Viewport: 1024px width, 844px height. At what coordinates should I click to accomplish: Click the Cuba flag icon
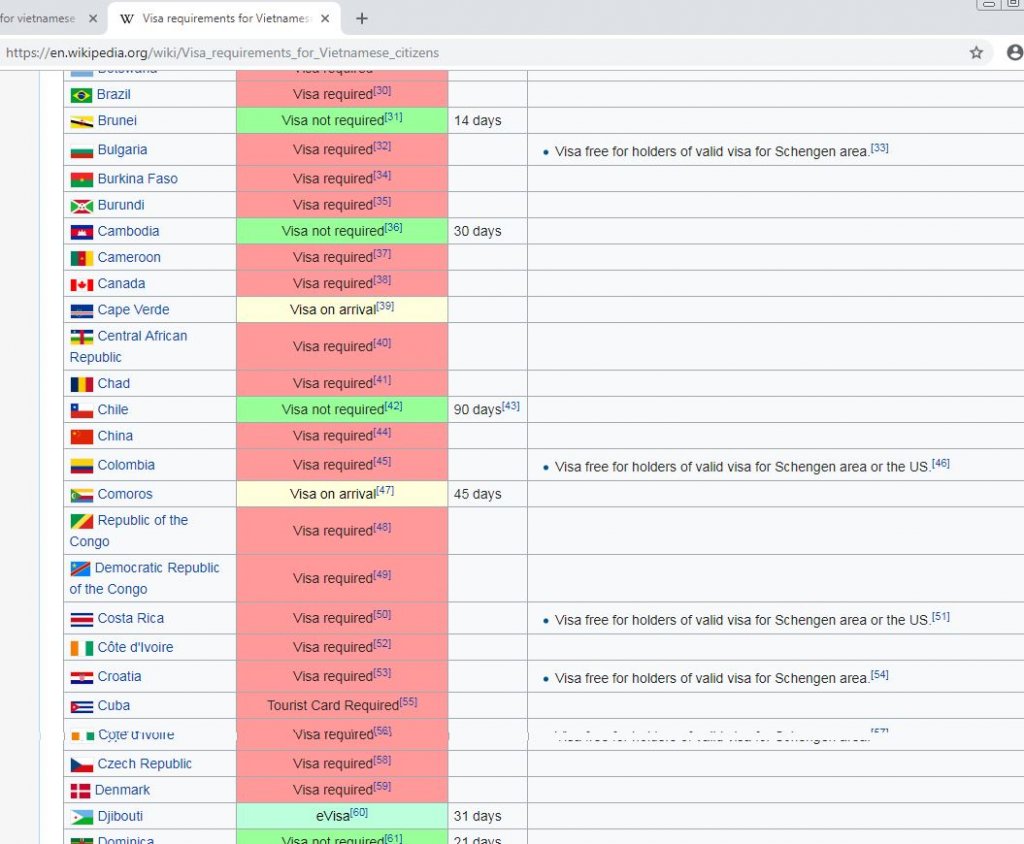(82, 707)
